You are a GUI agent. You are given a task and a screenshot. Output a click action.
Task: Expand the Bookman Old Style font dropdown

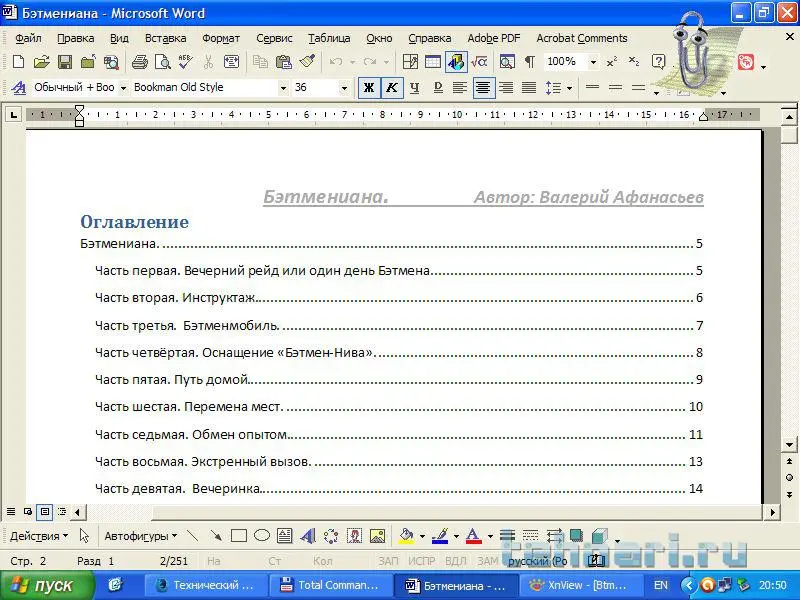click(x=283, y=88)
